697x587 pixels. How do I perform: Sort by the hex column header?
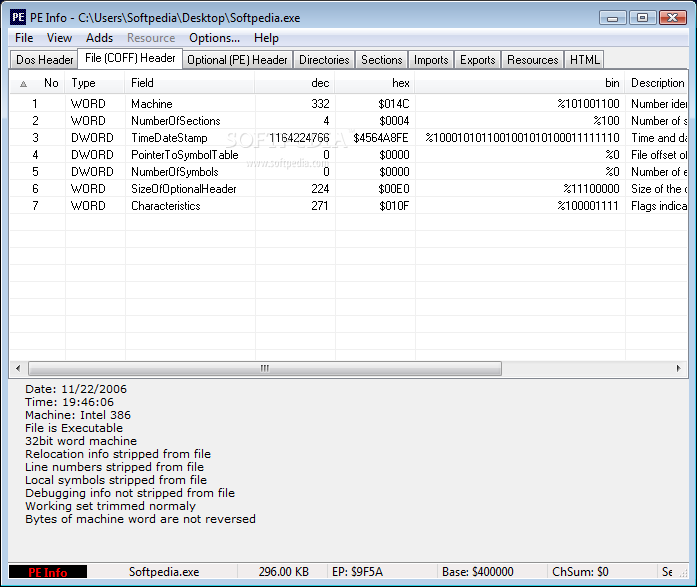click(375, 83)
